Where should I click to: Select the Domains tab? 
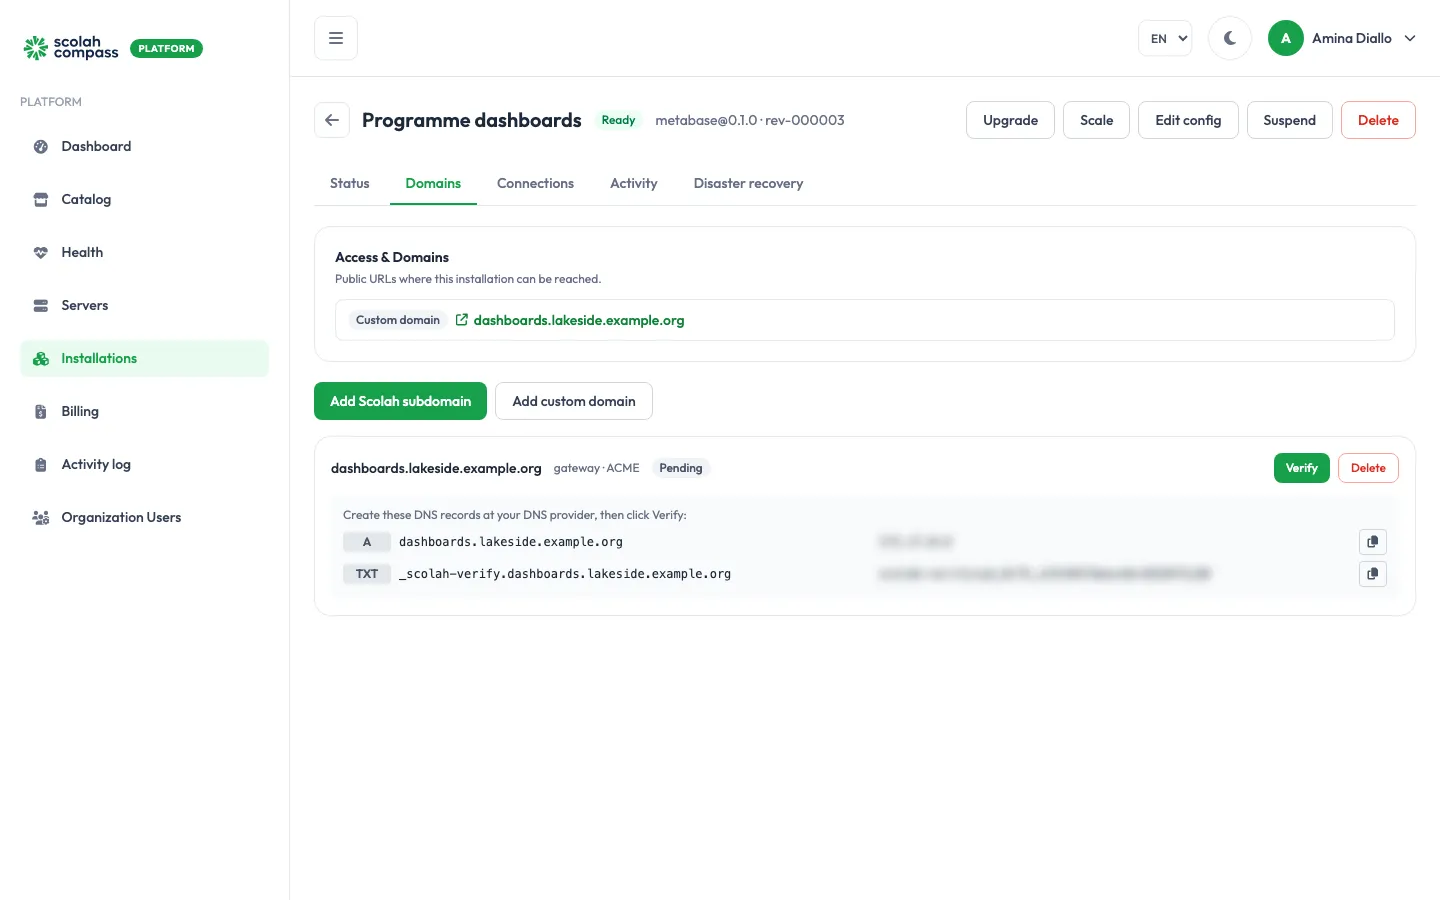(433, 184)
